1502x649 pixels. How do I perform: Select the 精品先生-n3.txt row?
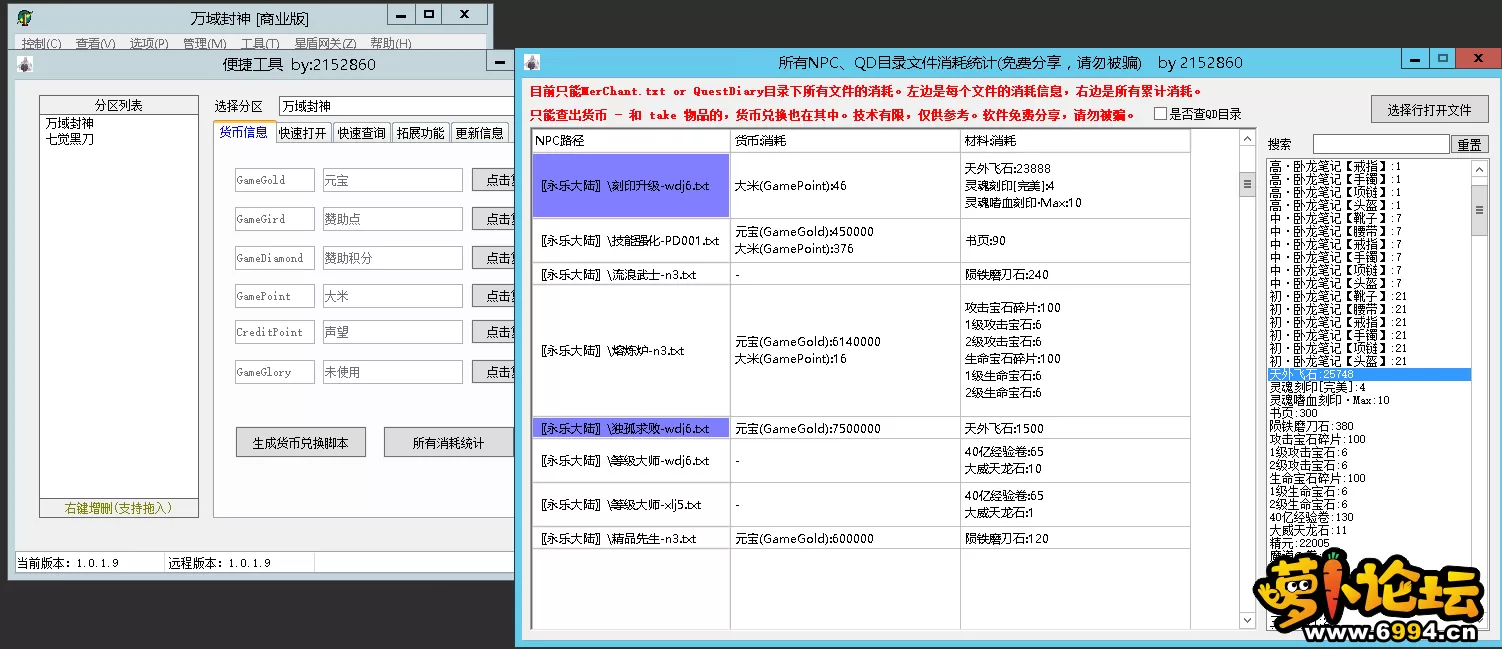[631, 538]
